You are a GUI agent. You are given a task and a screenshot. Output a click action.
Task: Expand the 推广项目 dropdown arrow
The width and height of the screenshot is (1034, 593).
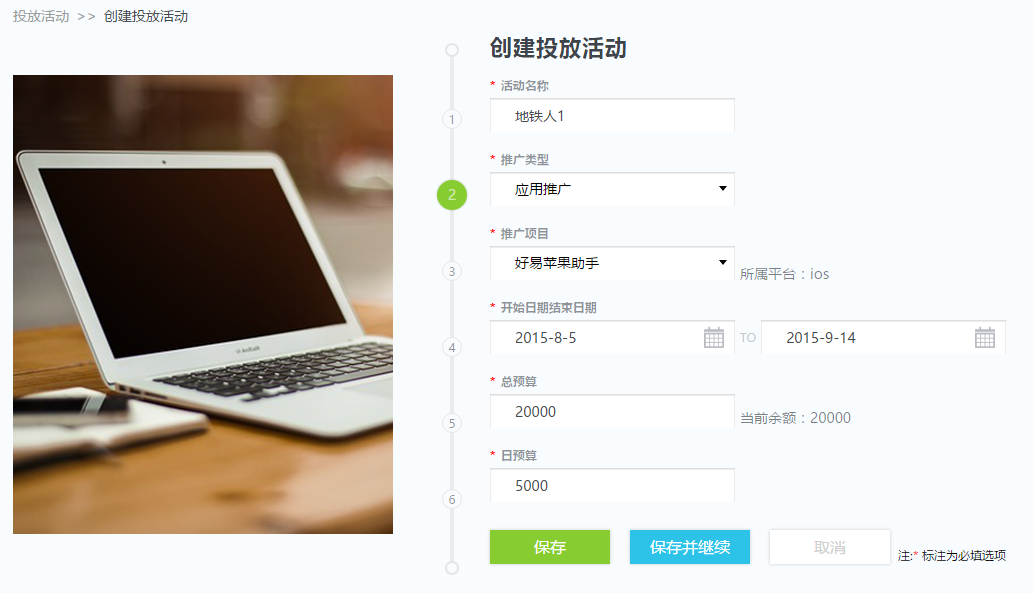click(723, 263)
